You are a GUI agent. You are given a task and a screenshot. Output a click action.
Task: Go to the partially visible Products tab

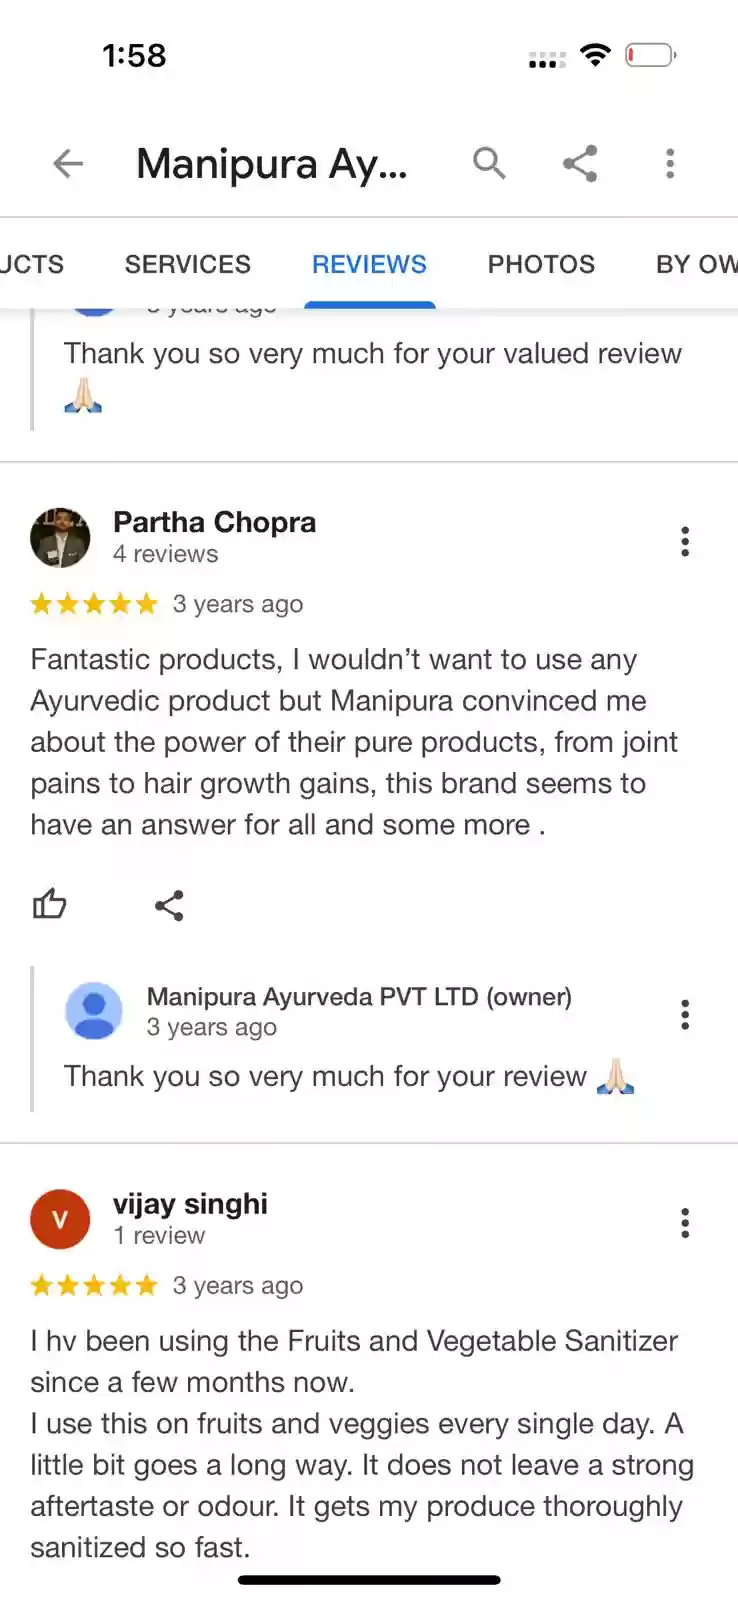click(32, 264)
